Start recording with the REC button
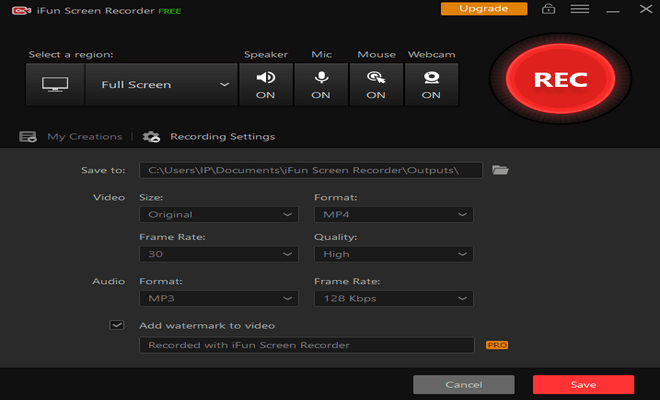The height and width of the screenshot is (400, 660). click(560, 79)
